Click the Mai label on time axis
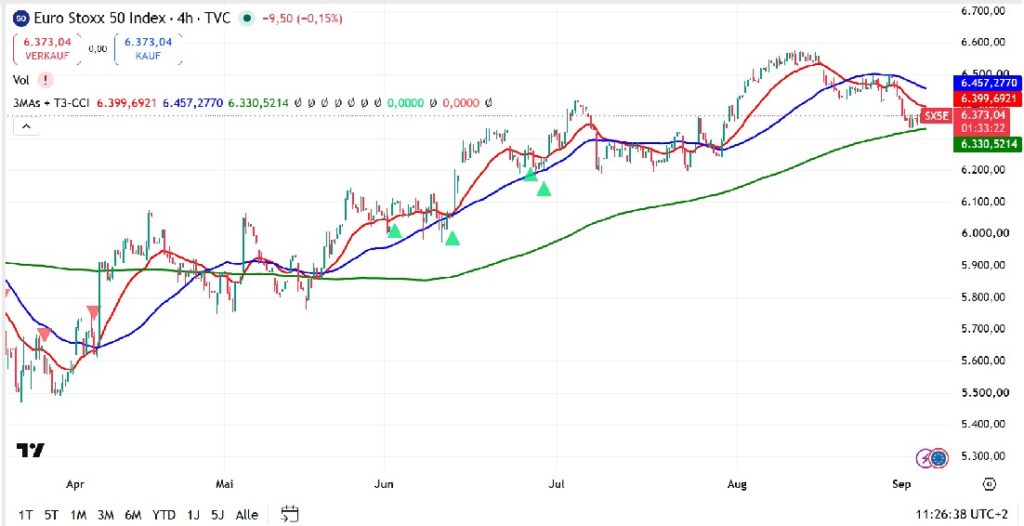 point(224,485)
